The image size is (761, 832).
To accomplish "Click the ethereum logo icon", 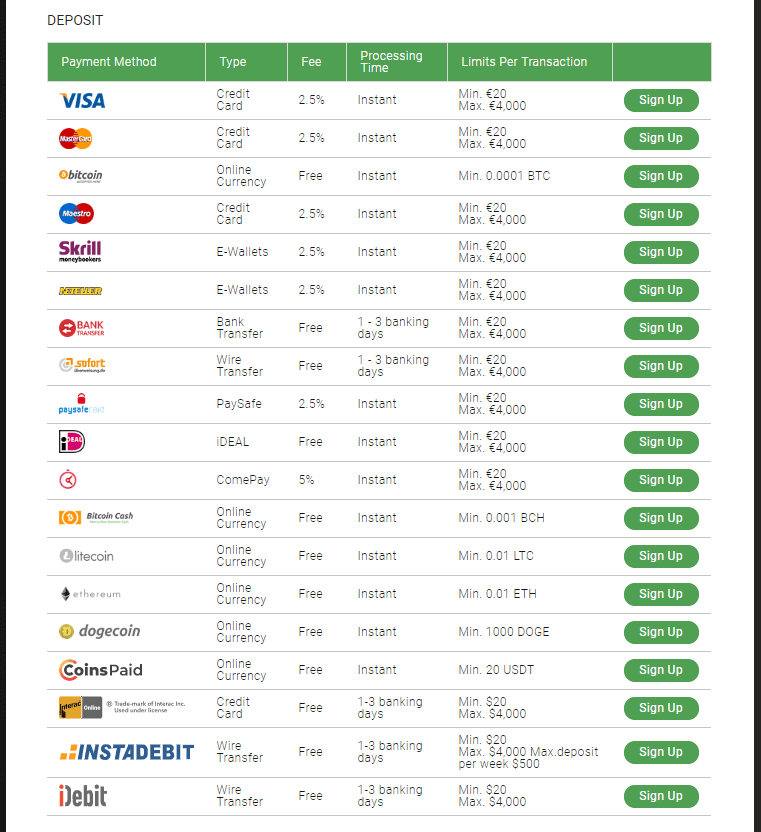I will click(90, 594).
